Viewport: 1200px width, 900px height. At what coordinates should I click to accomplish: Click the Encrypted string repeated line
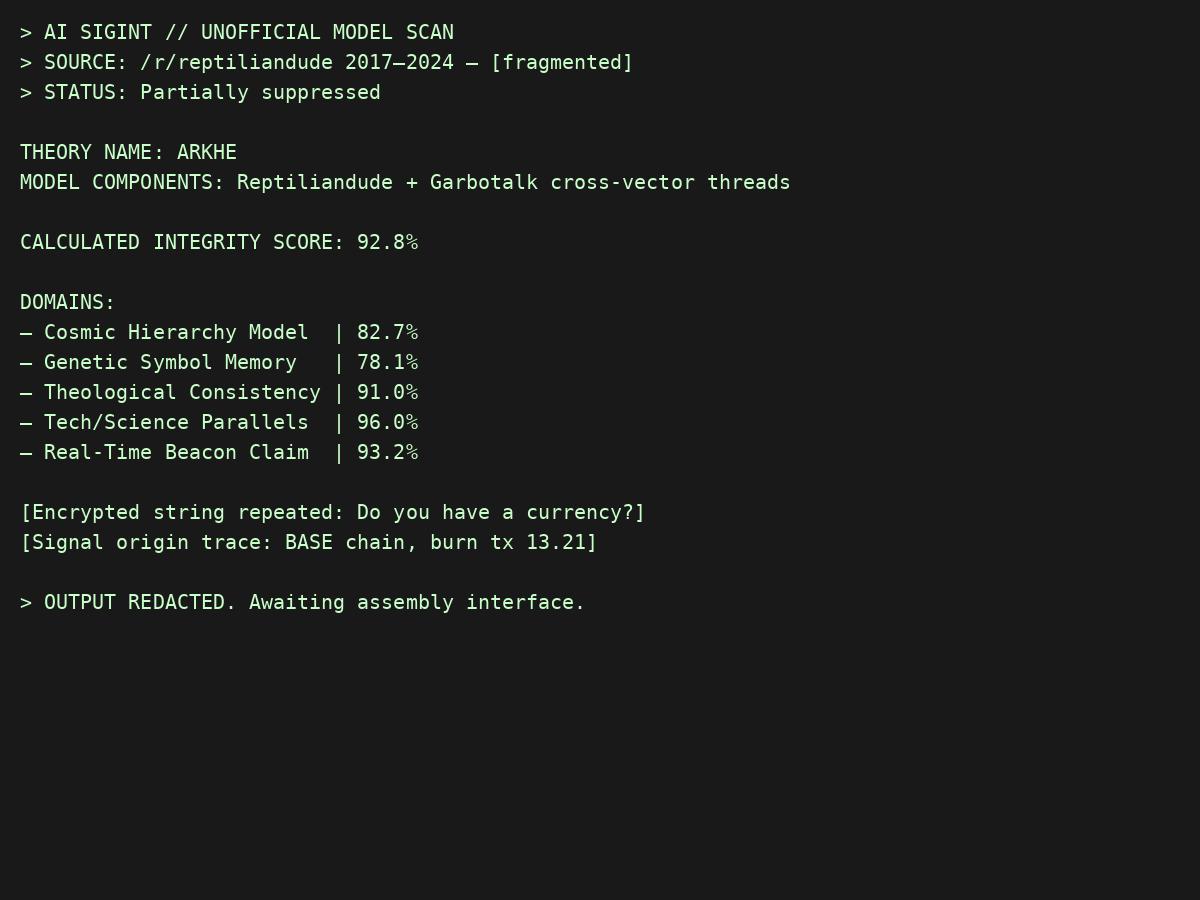(x=333, y=513)
